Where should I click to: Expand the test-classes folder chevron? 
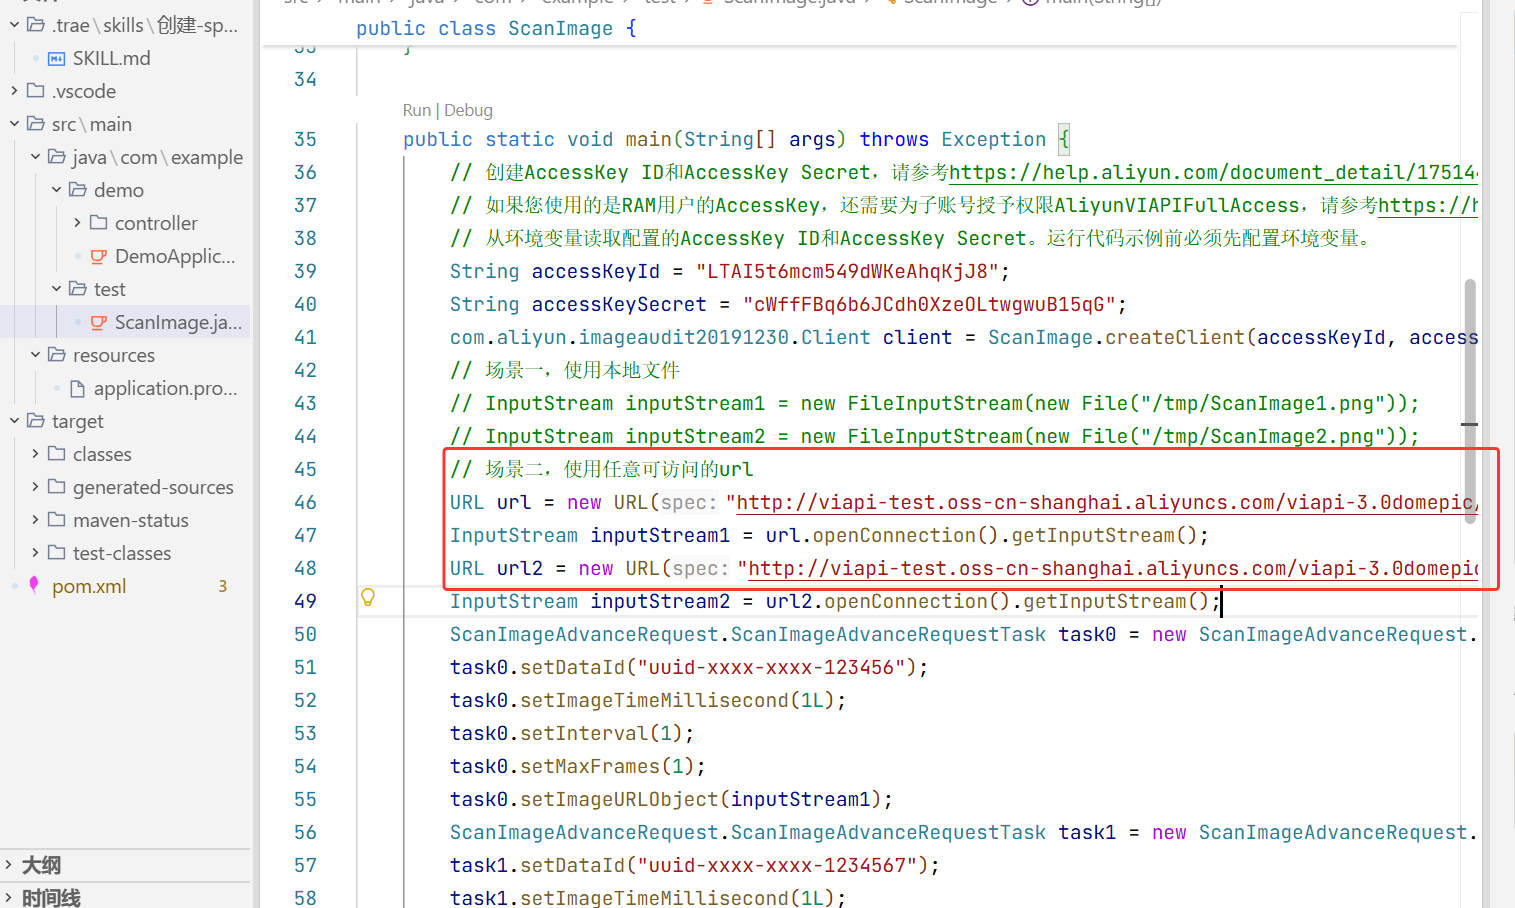pyautogui.click(x=35, y=553)
